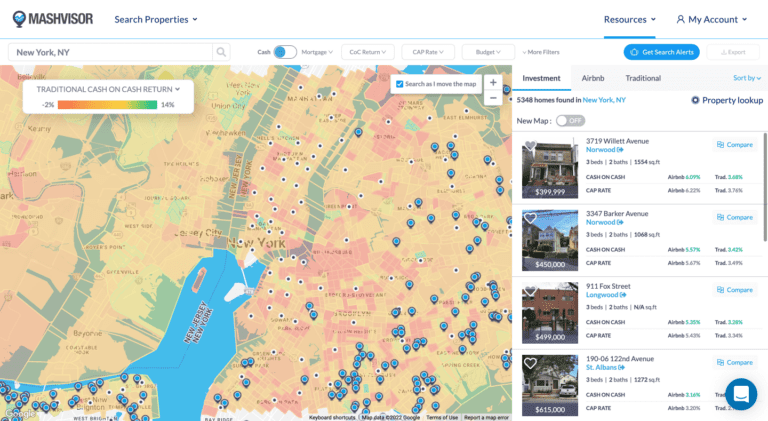Click the New York, NY search field
Screen dimensions: 768x421
tap(110, 52)
